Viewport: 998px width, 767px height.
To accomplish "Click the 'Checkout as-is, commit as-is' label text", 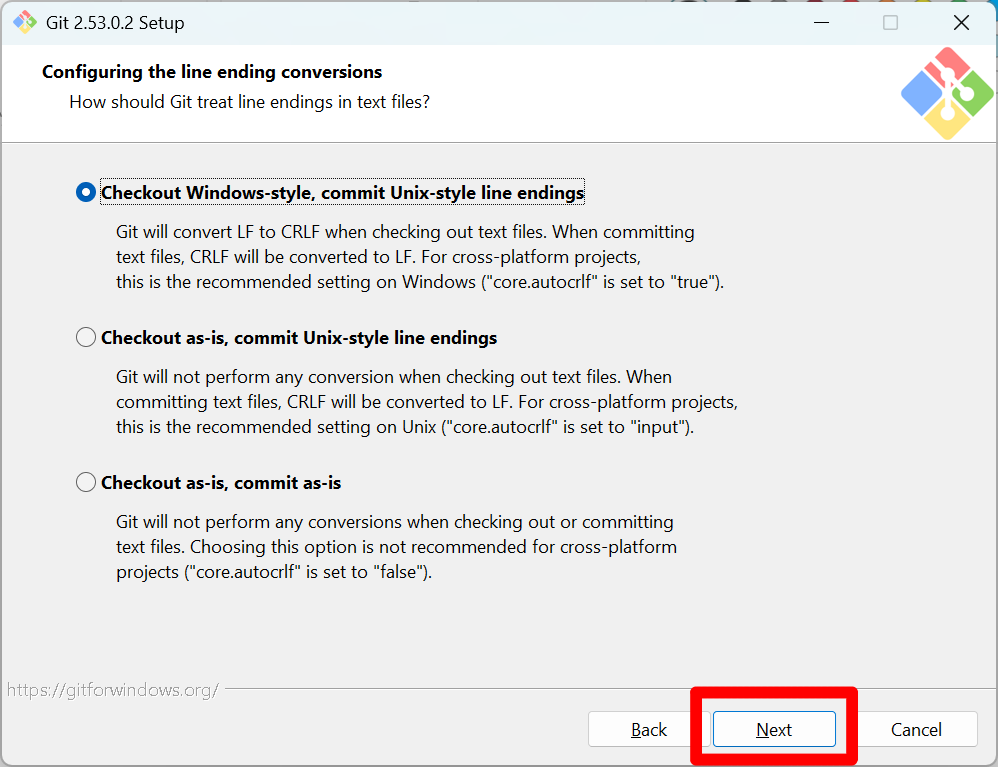I will click(221, 483).
